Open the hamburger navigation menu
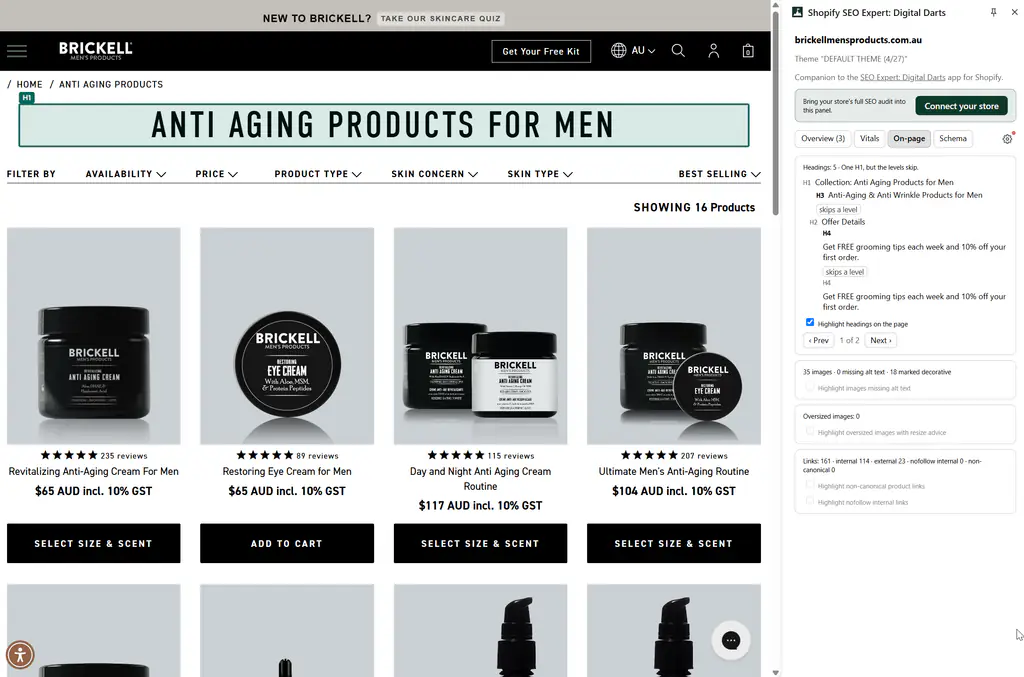 pyautogui.click(x=17, y=51)
